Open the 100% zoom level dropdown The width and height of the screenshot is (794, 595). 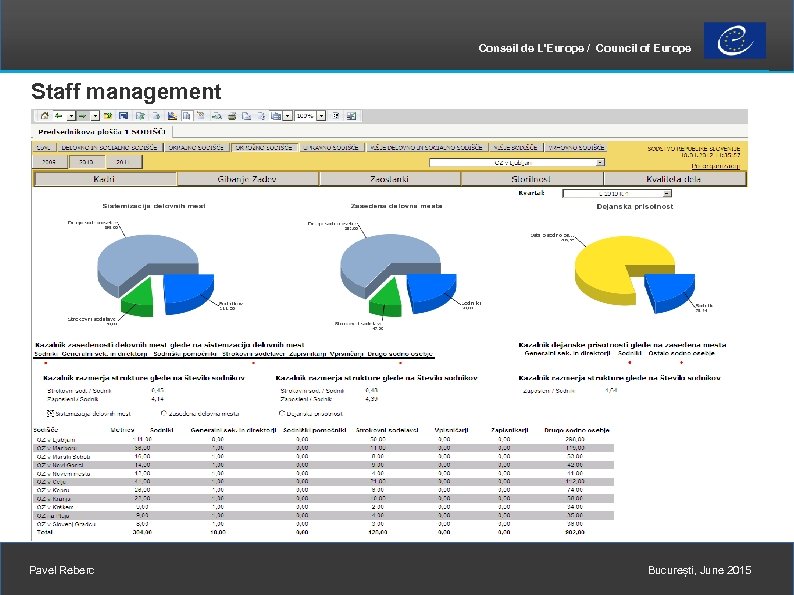click(x=321, y=116)
